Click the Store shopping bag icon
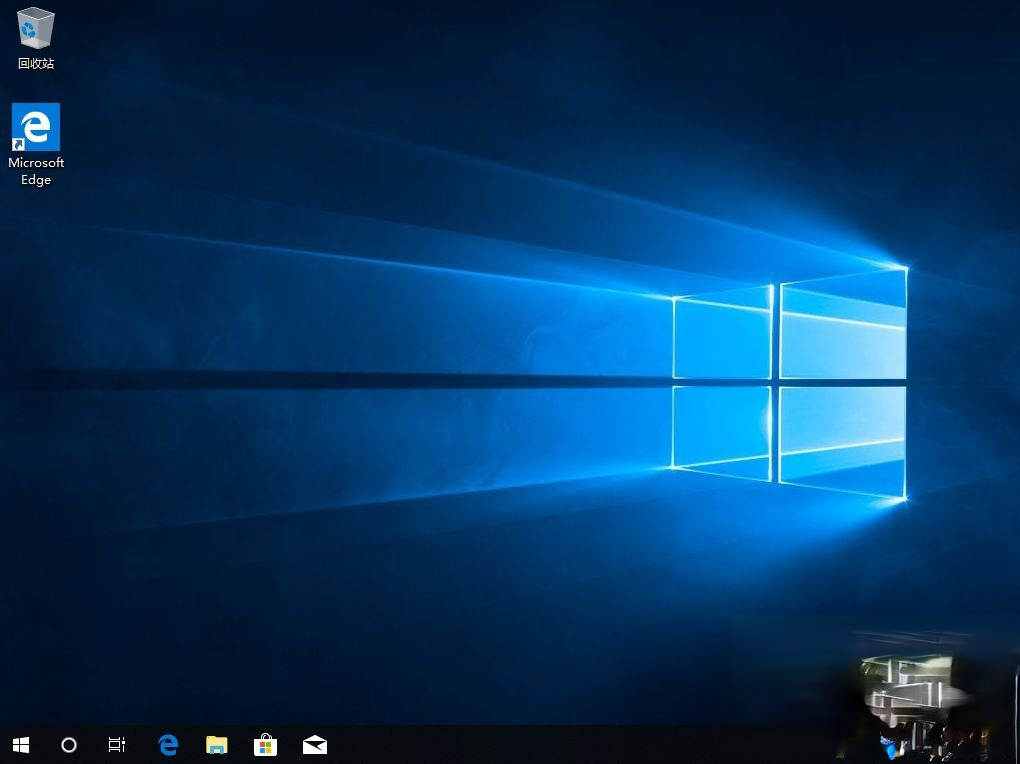The image size is (1020, 764). tap(265, 745)
